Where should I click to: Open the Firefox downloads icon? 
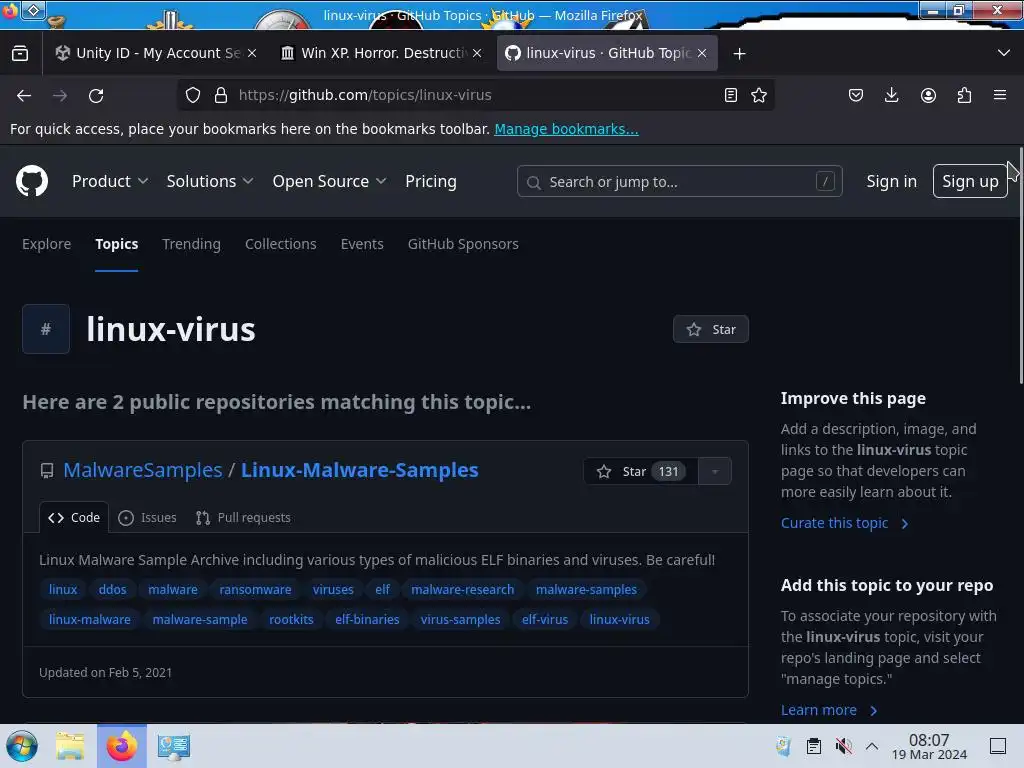[x=891, y=95]
